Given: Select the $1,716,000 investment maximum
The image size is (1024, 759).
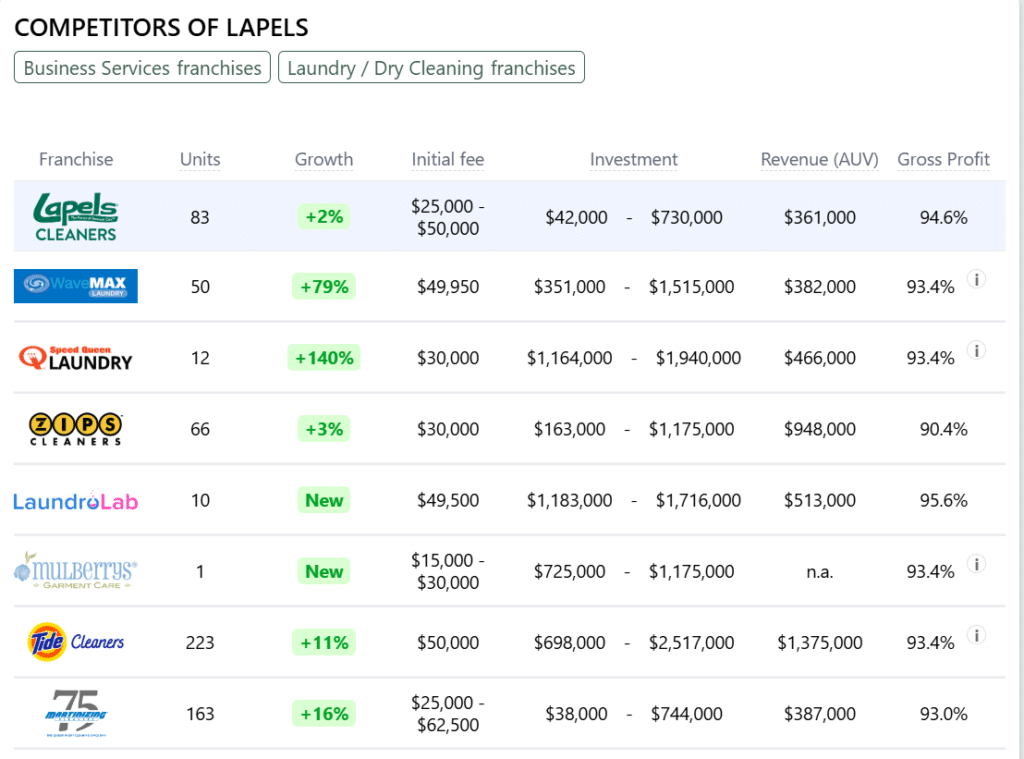Looking at the screenshot, I should click(698, 500).
